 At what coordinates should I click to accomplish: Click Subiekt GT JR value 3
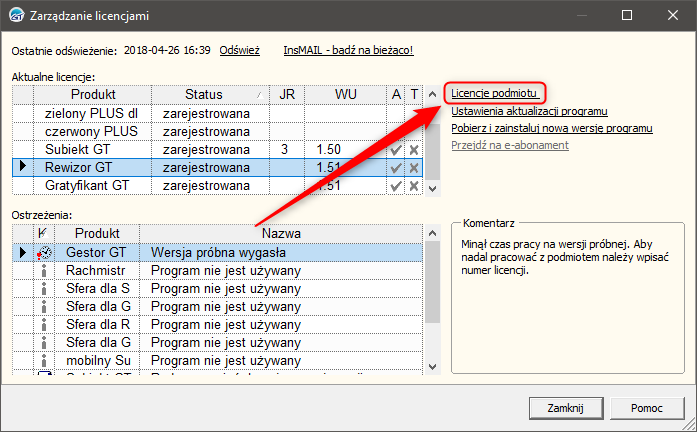pyautogui.click(x=284, y=150)
